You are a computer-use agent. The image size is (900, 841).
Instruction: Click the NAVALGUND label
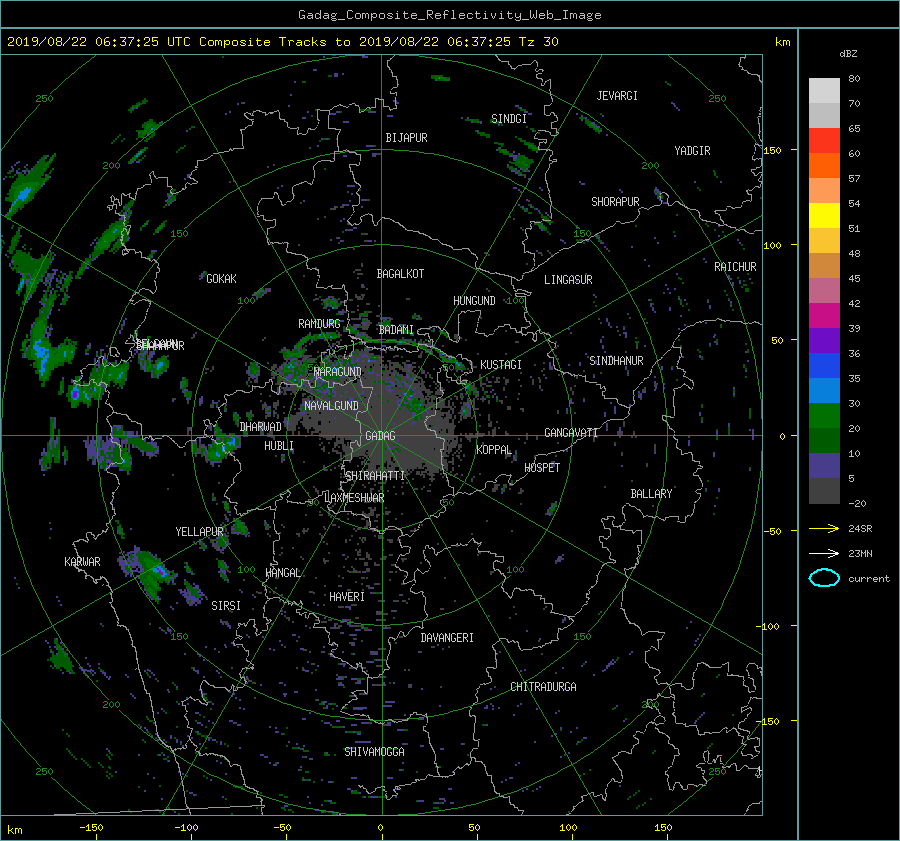(x=331, y=406)
